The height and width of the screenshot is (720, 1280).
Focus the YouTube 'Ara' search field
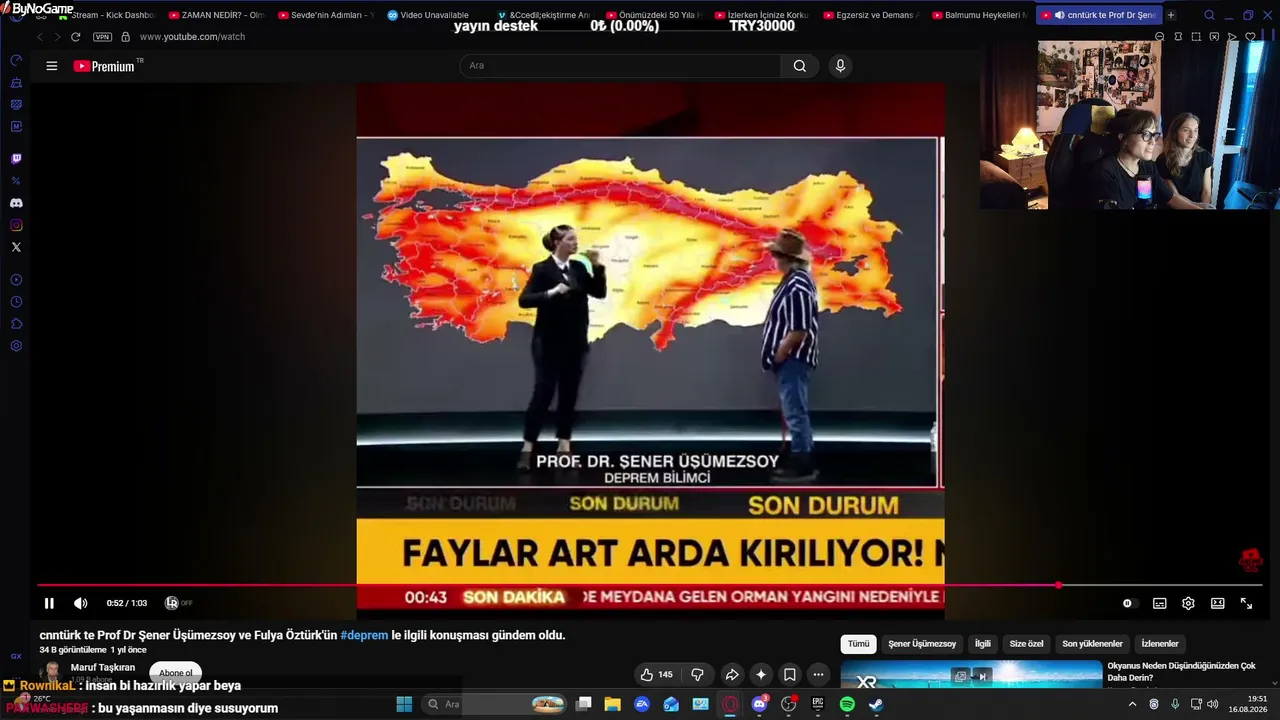620,66
